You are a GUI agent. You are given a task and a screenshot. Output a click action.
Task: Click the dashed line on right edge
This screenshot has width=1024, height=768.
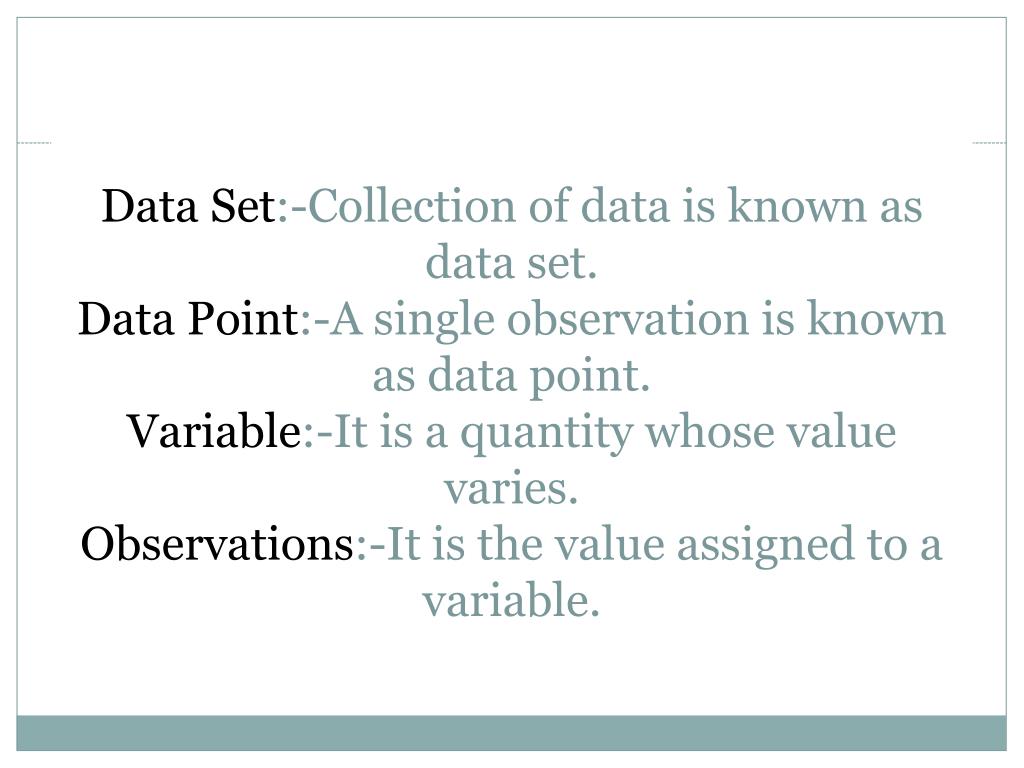coord(989,142)
